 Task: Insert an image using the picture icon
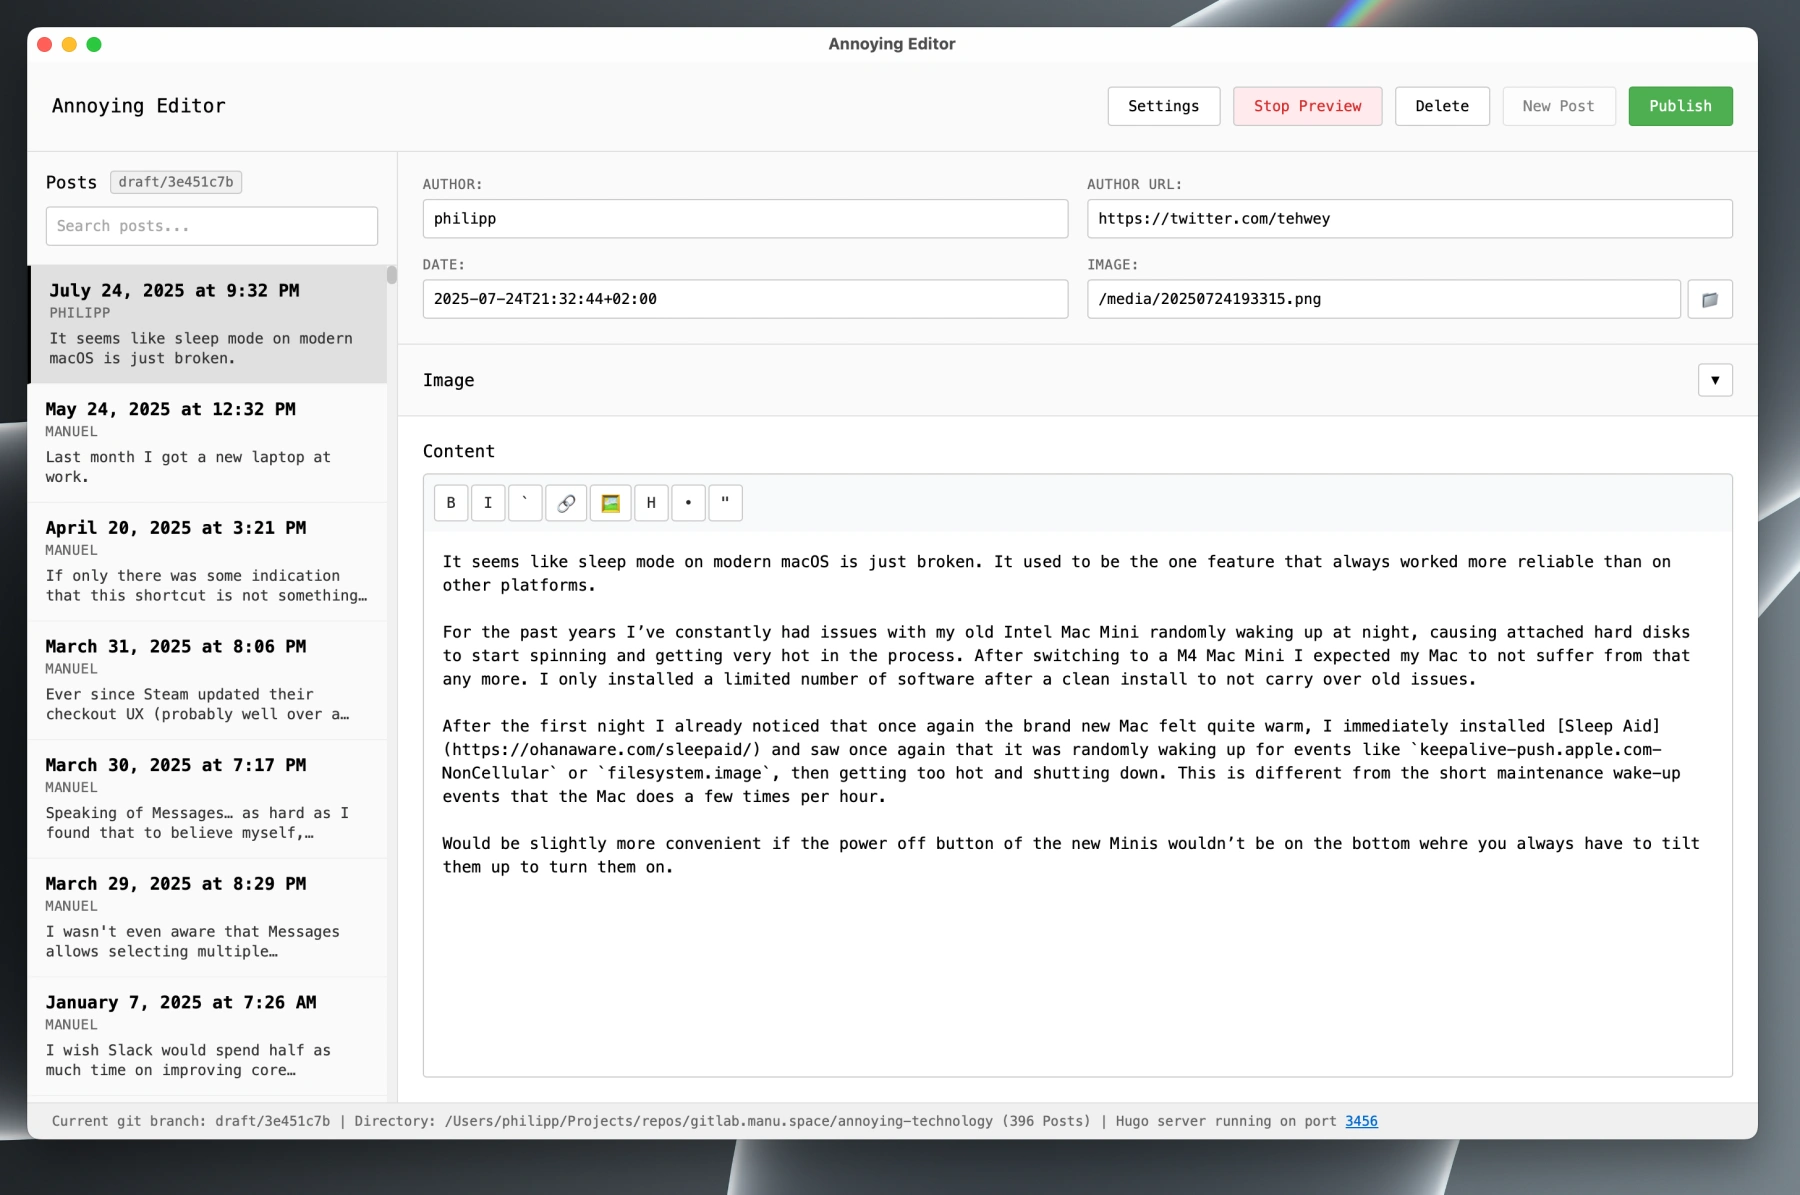(x=610, y=503)
